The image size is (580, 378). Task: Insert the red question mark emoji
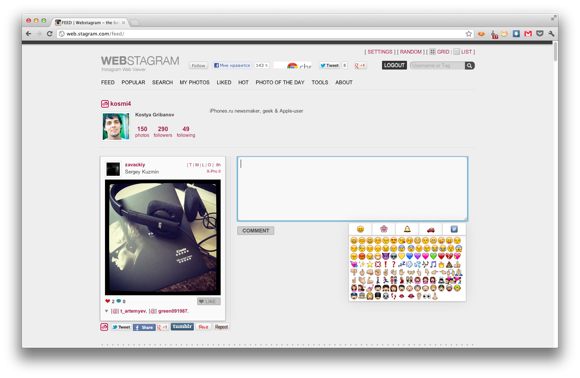click(x=394, y=264)
